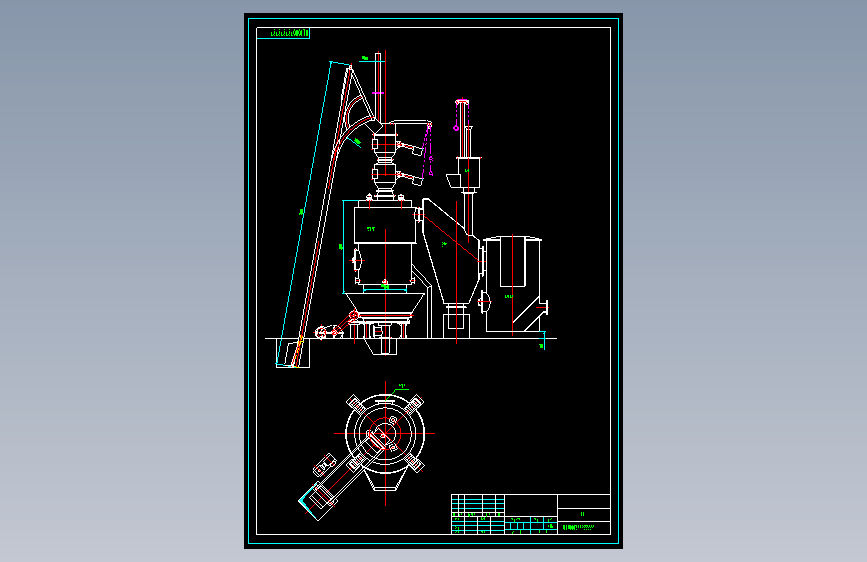Click the title block table in the sheet corner
Image resolution: width=867 pixels, height=562 pixels.
[x=531, y=514]
